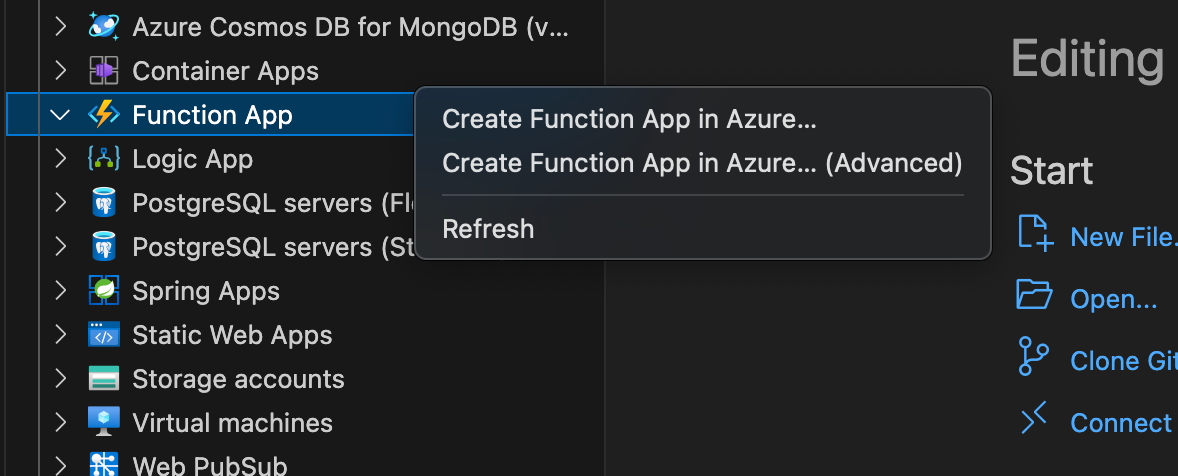1178x476 pixels.
Task: Click the Function App lightning icon
Action: point(104,115)
